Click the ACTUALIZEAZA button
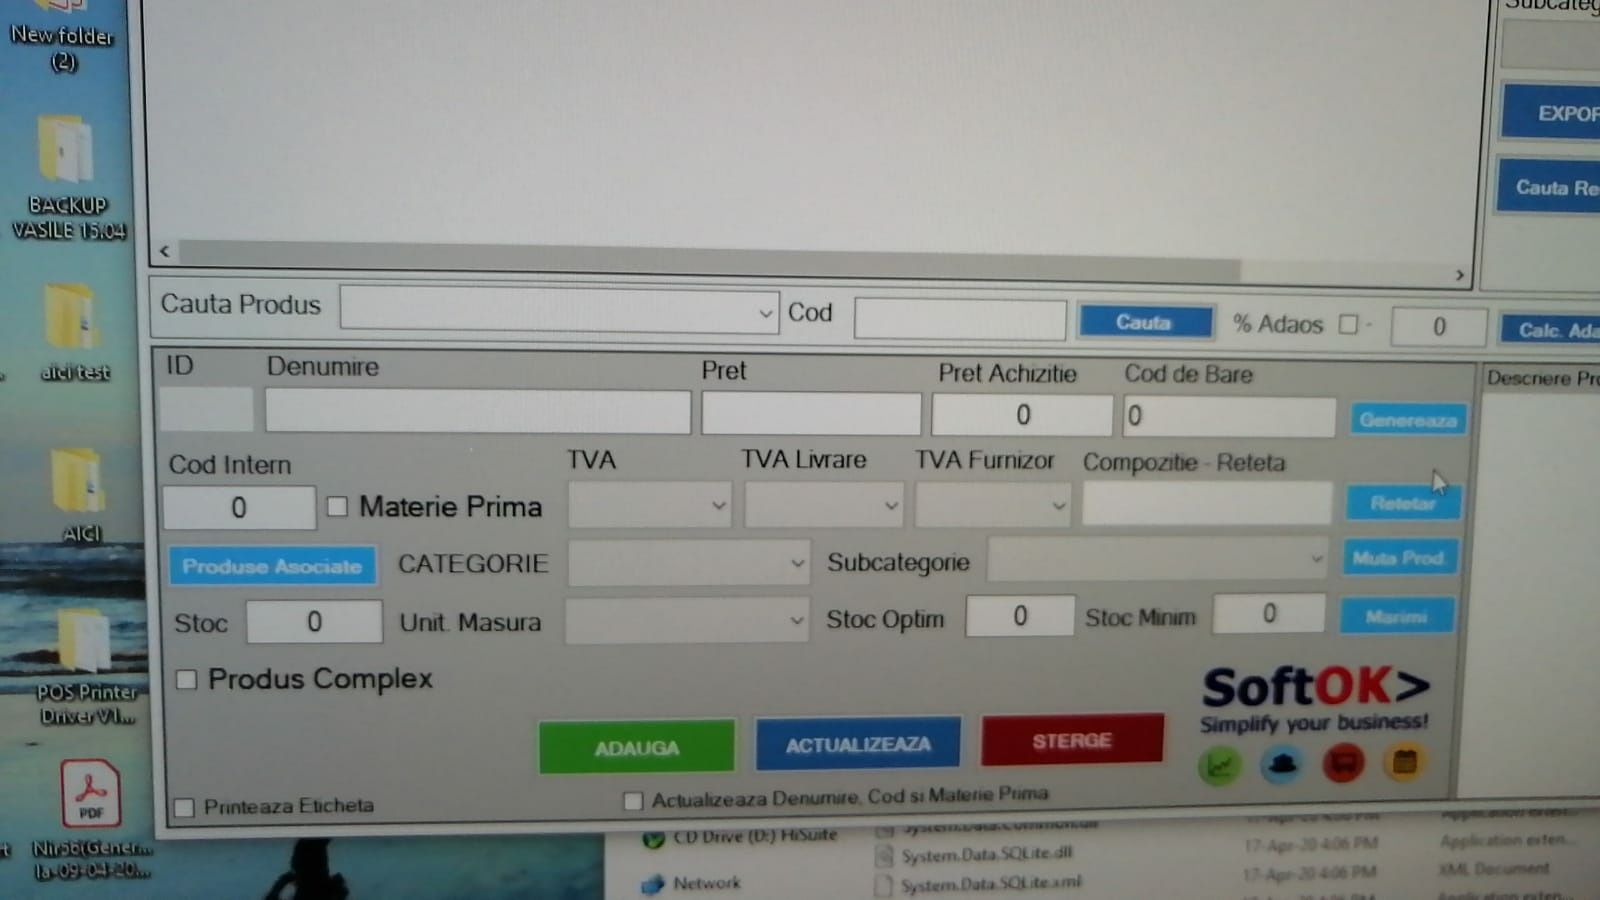 pyautogui.click(x=858, y=744)
